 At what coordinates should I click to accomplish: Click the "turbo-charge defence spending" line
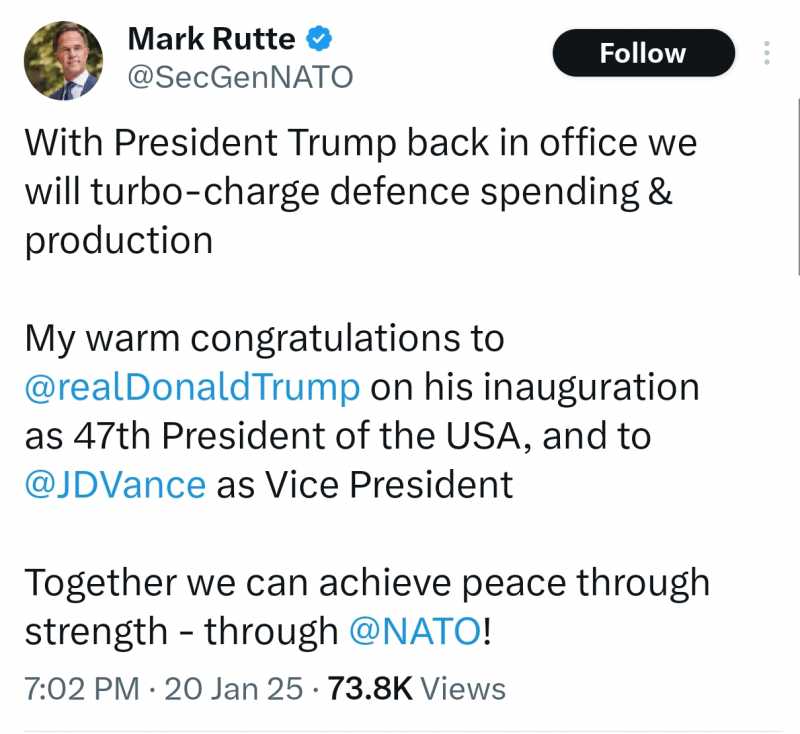(x=348, y=192)
